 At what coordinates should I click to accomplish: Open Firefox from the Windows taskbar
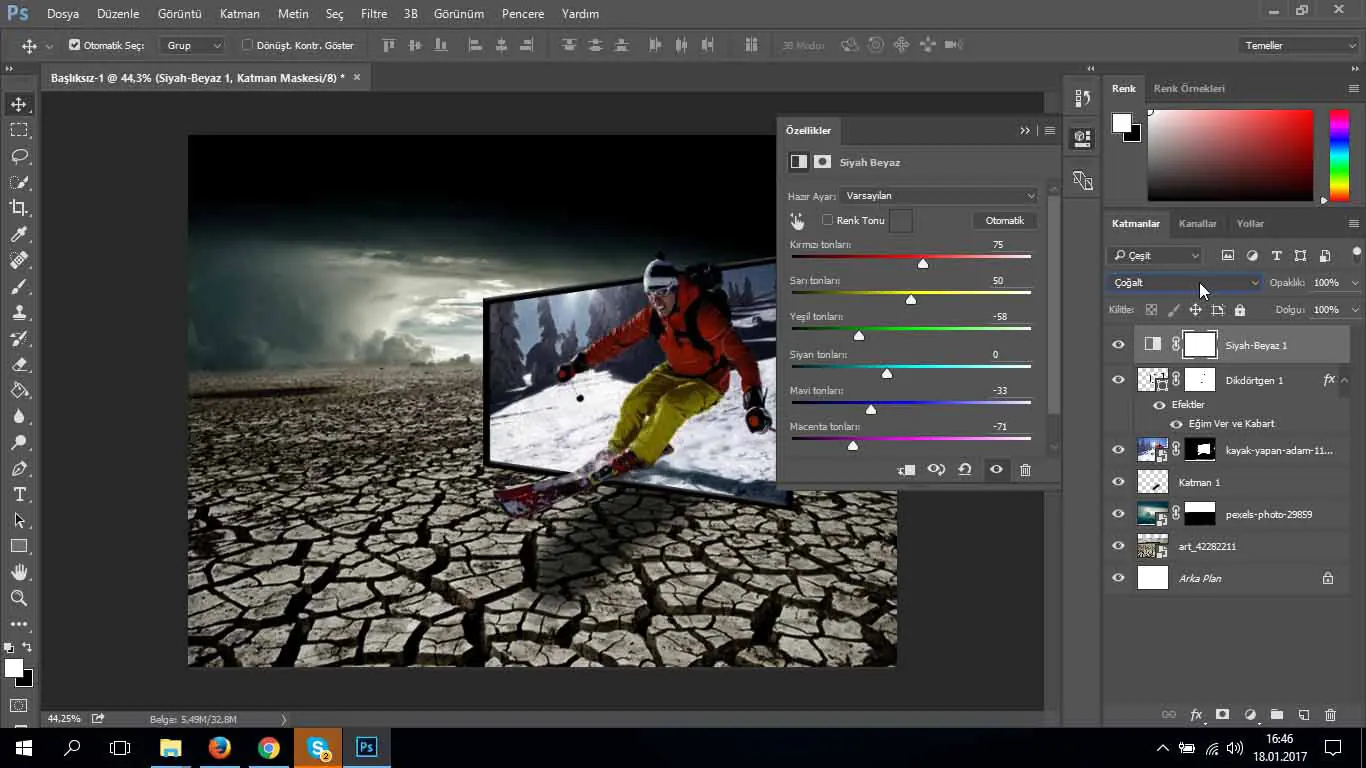pos(219,747)
